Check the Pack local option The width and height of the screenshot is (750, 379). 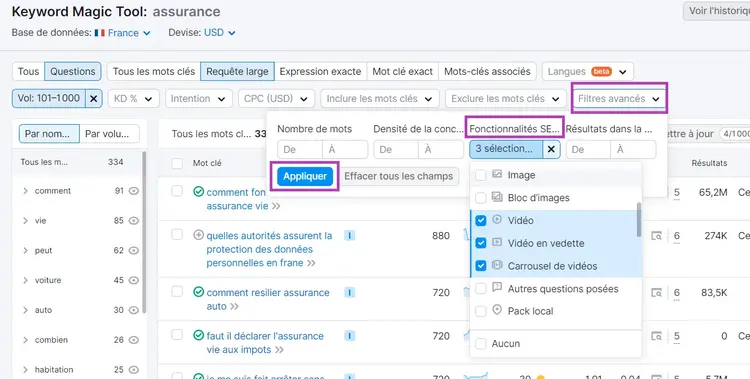pyautogui.click(x=481, y=311)
